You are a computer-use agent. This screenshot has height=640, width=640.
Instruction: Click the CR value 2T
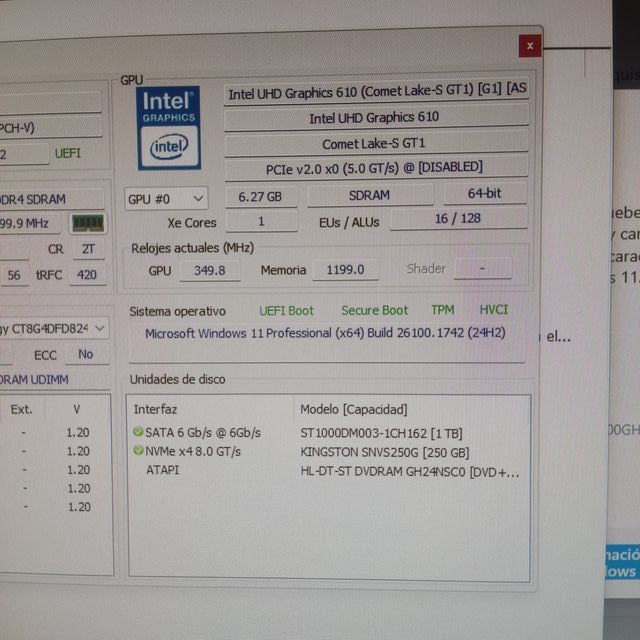pos(89,249)
